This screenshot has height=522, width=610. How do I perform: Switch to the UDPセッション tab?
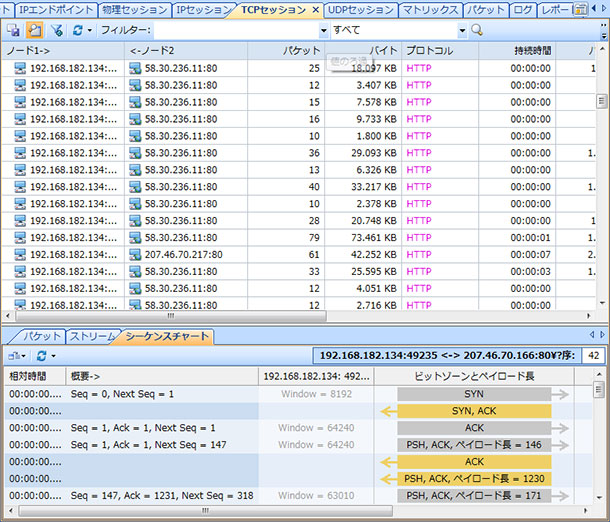[x=362, y=10]
